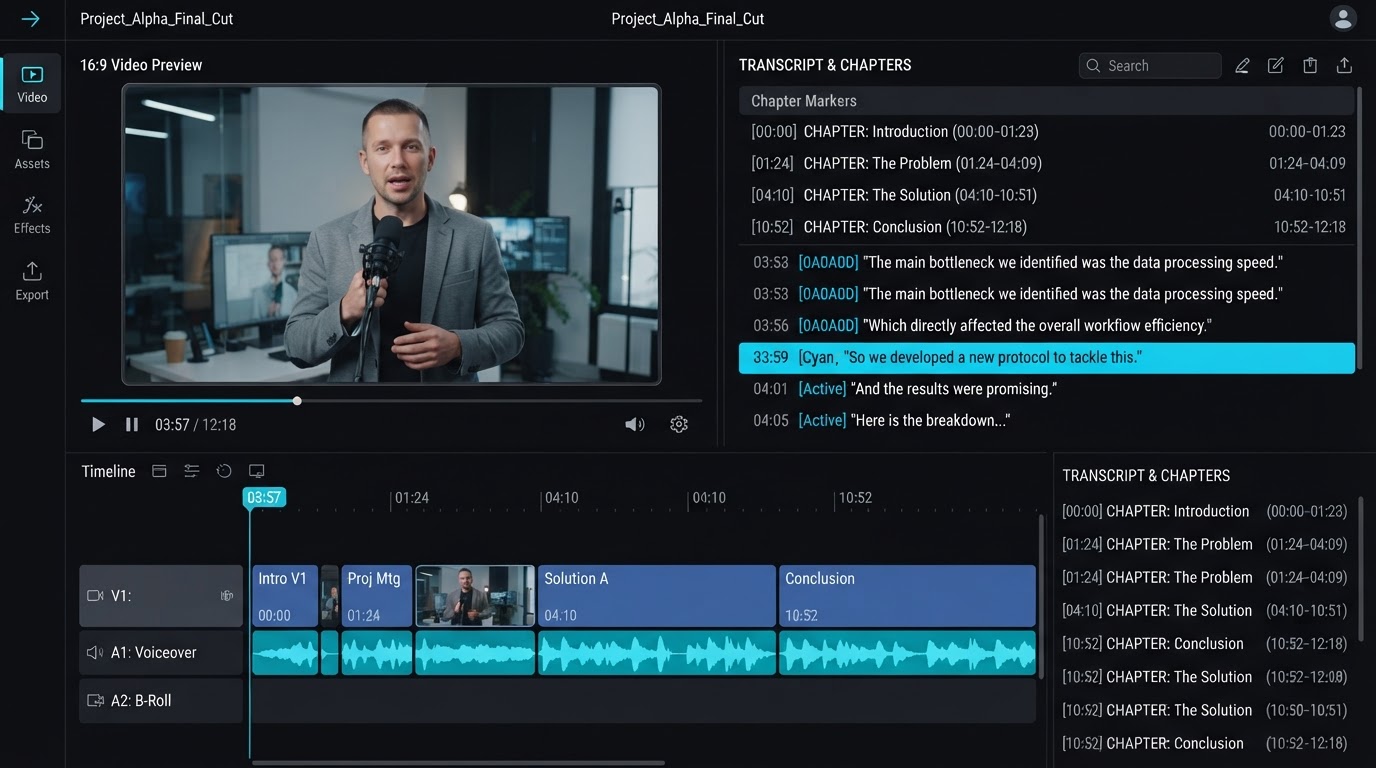Click the arrow icon above the sidebar

click(31, 19)
